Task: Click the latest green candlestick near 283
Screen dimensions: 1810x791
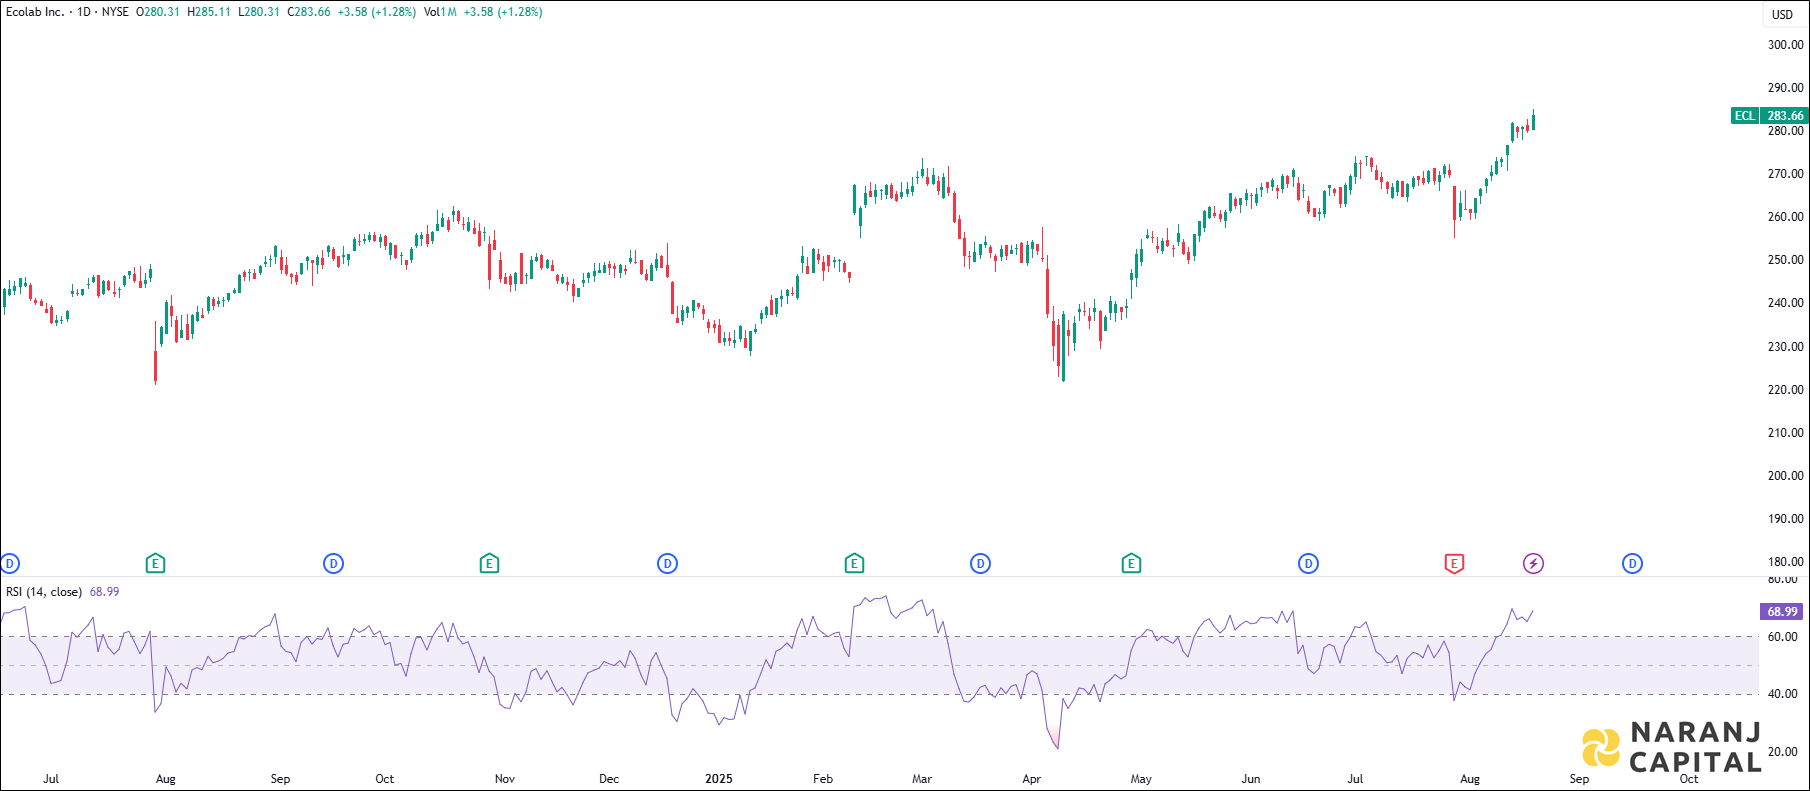Action: [x=1533, y=122]
